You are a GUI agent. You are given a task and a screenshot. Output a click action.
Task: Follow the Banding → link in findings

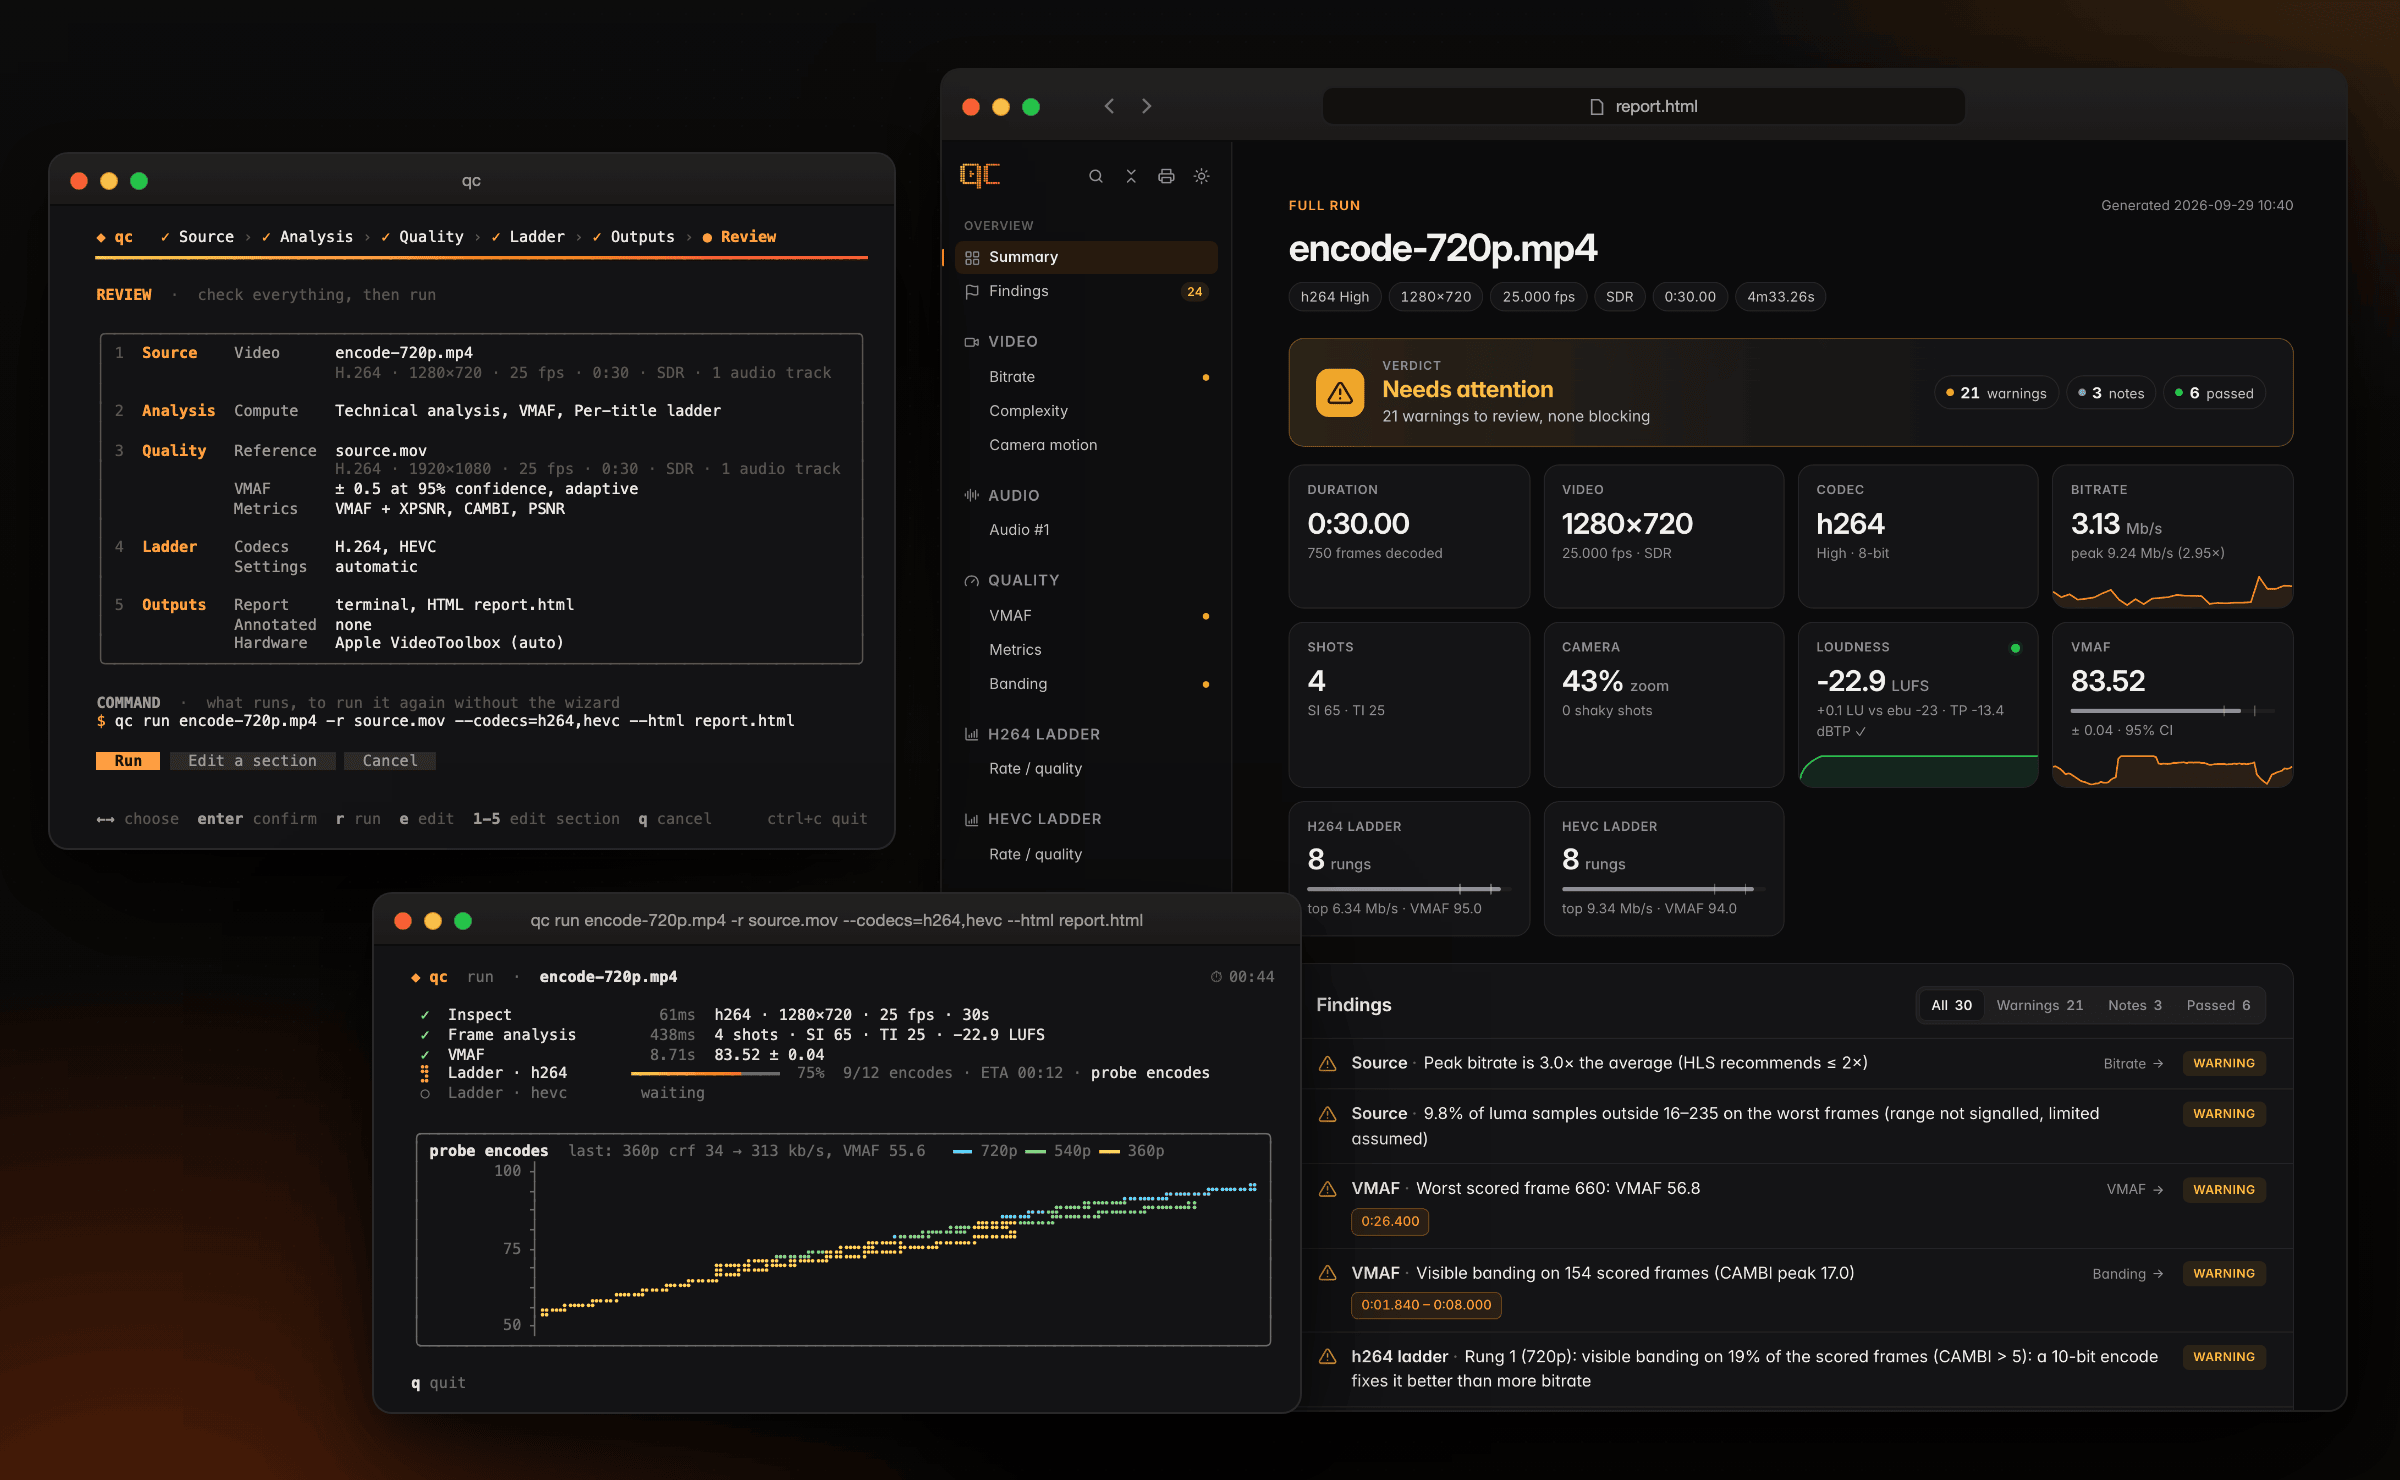click(2128, 1273)
